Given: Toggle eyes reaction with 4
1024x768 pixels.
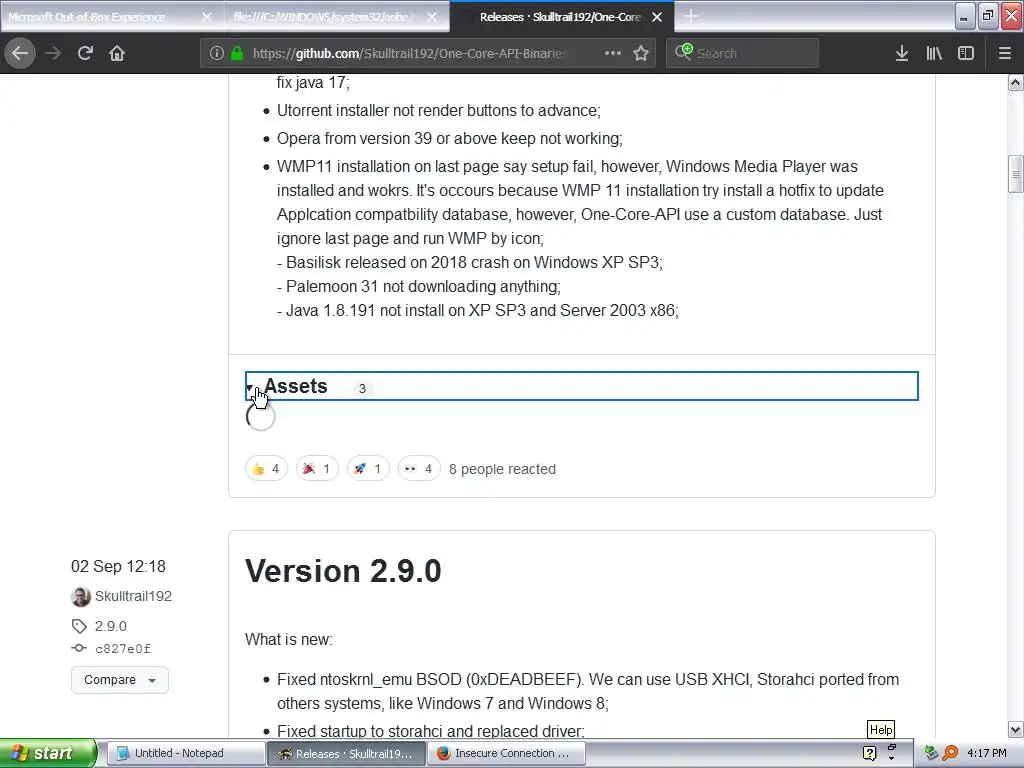Looking at the screenshot, I should pyautogui.click(x=419, y=469).
